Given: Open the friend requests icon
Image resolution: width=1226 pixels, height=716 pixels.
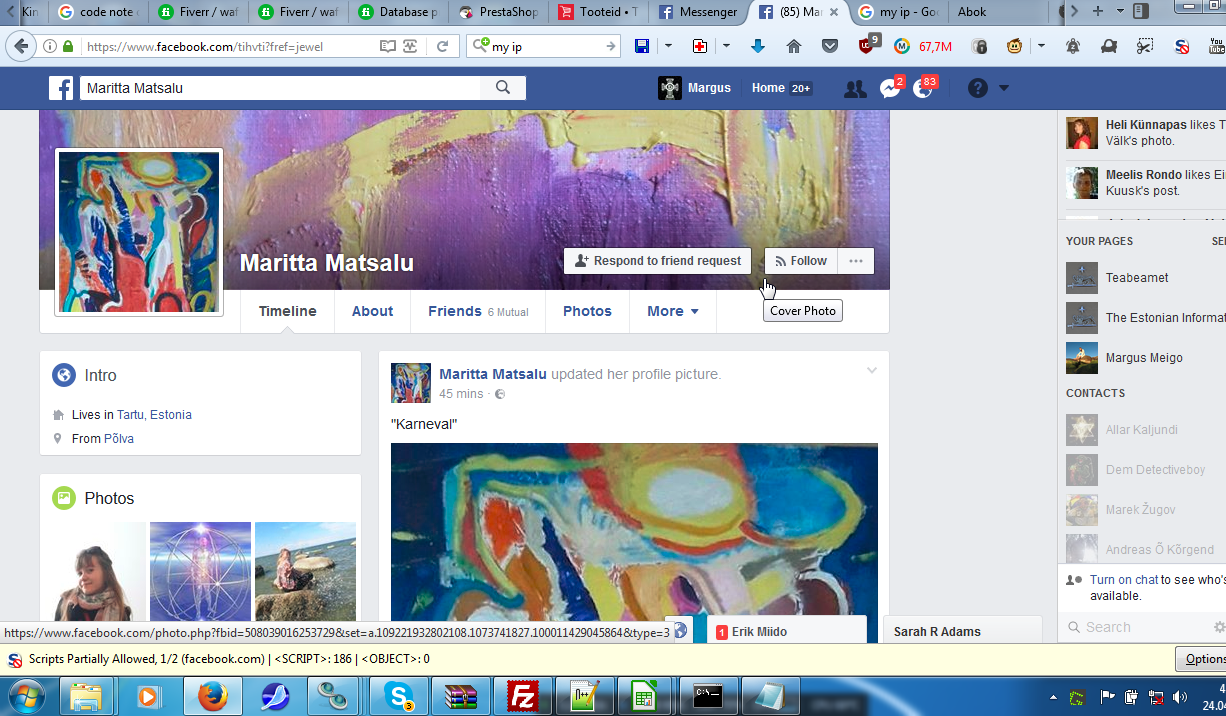Looking at the screenshot, I should [855, 88].
